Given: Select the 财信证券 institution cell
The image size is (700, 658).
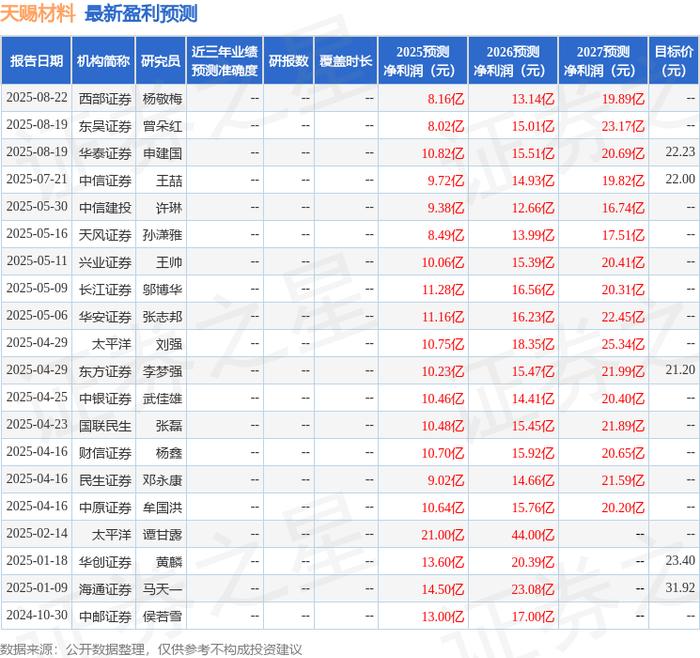Looking at the screenshot, I should pyautogui.click(x=105, y=453).
